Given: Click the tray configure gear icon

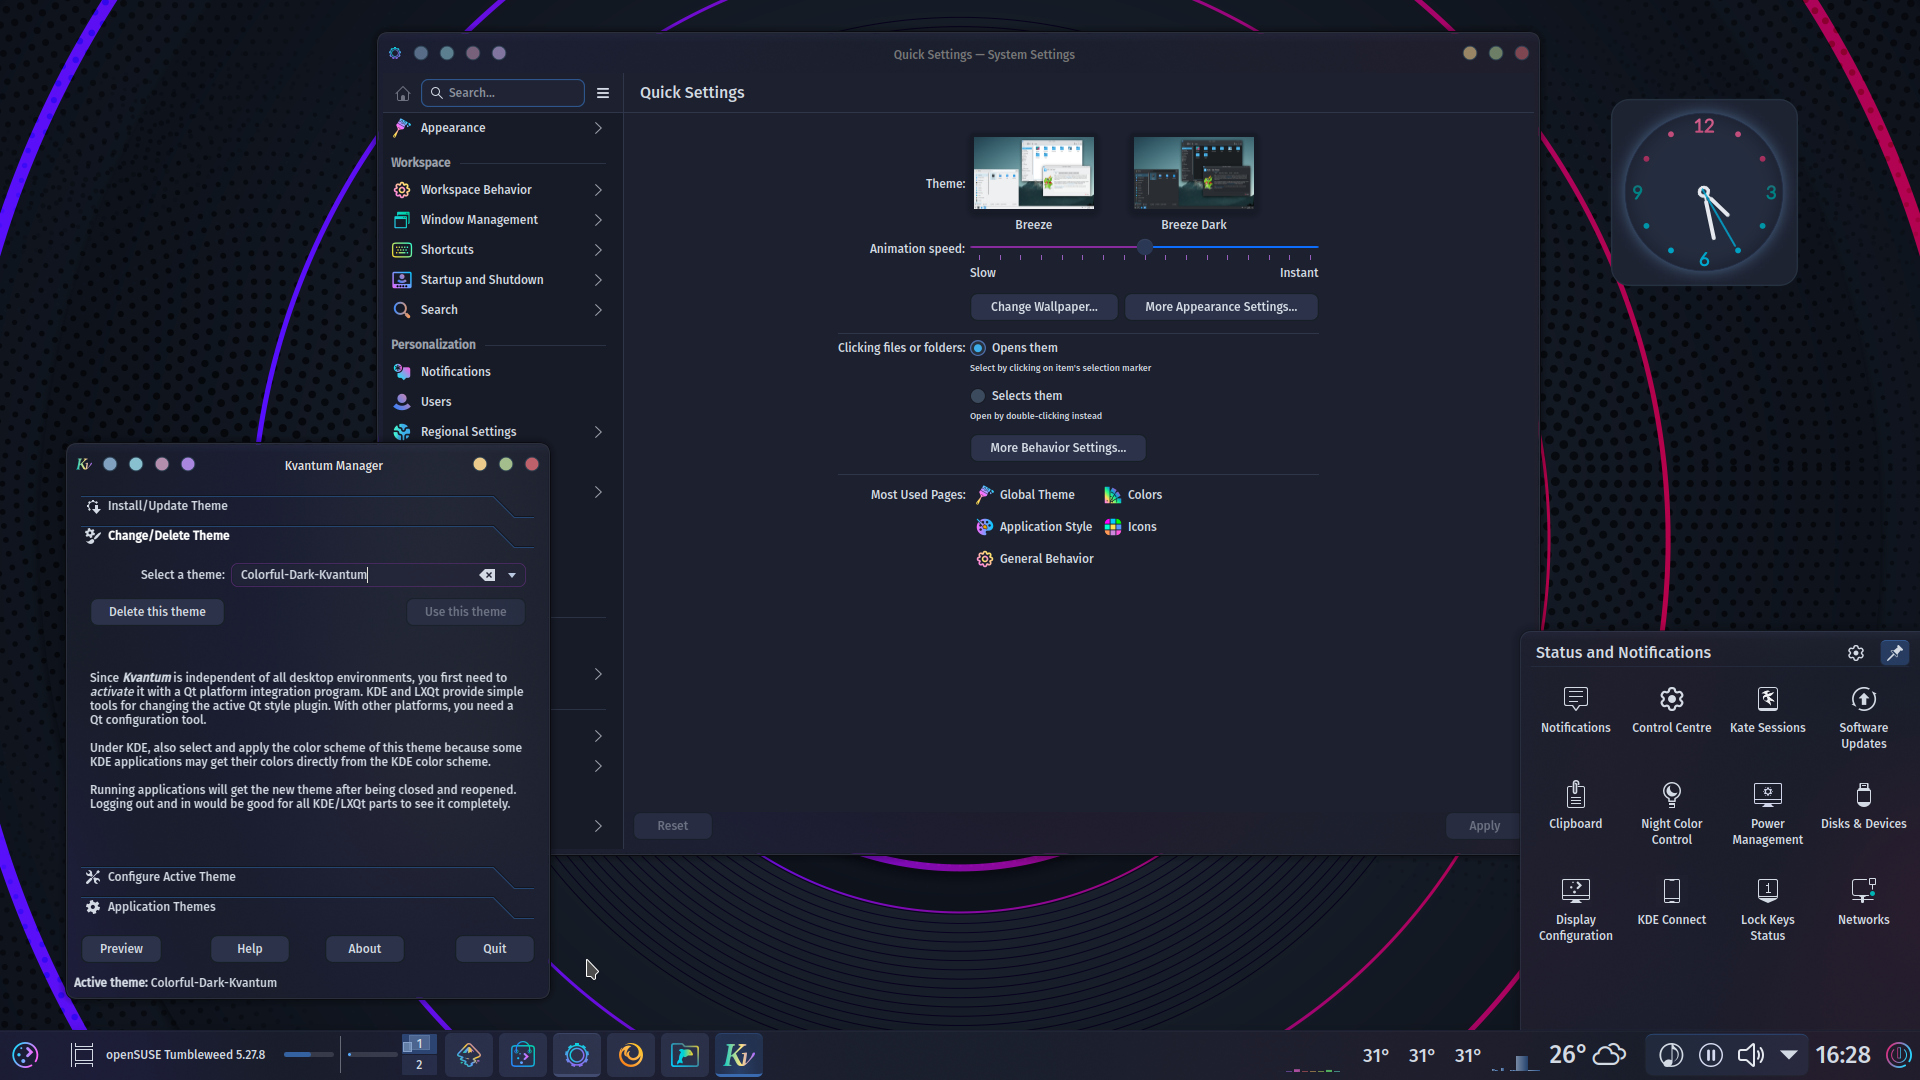Looking at the screenshot, I should 1856,653.
